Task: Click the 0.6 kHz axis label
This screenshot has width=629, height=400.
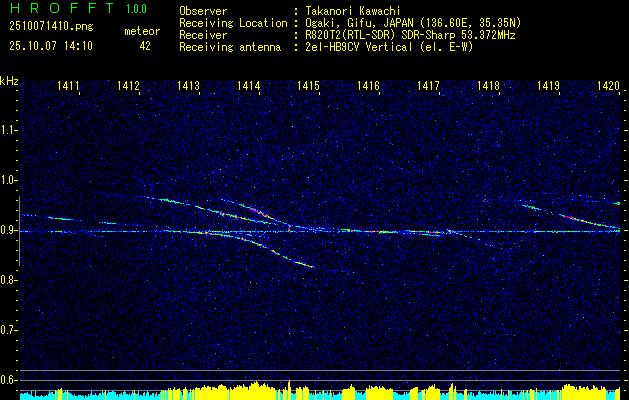Action: tap(8, 380)
